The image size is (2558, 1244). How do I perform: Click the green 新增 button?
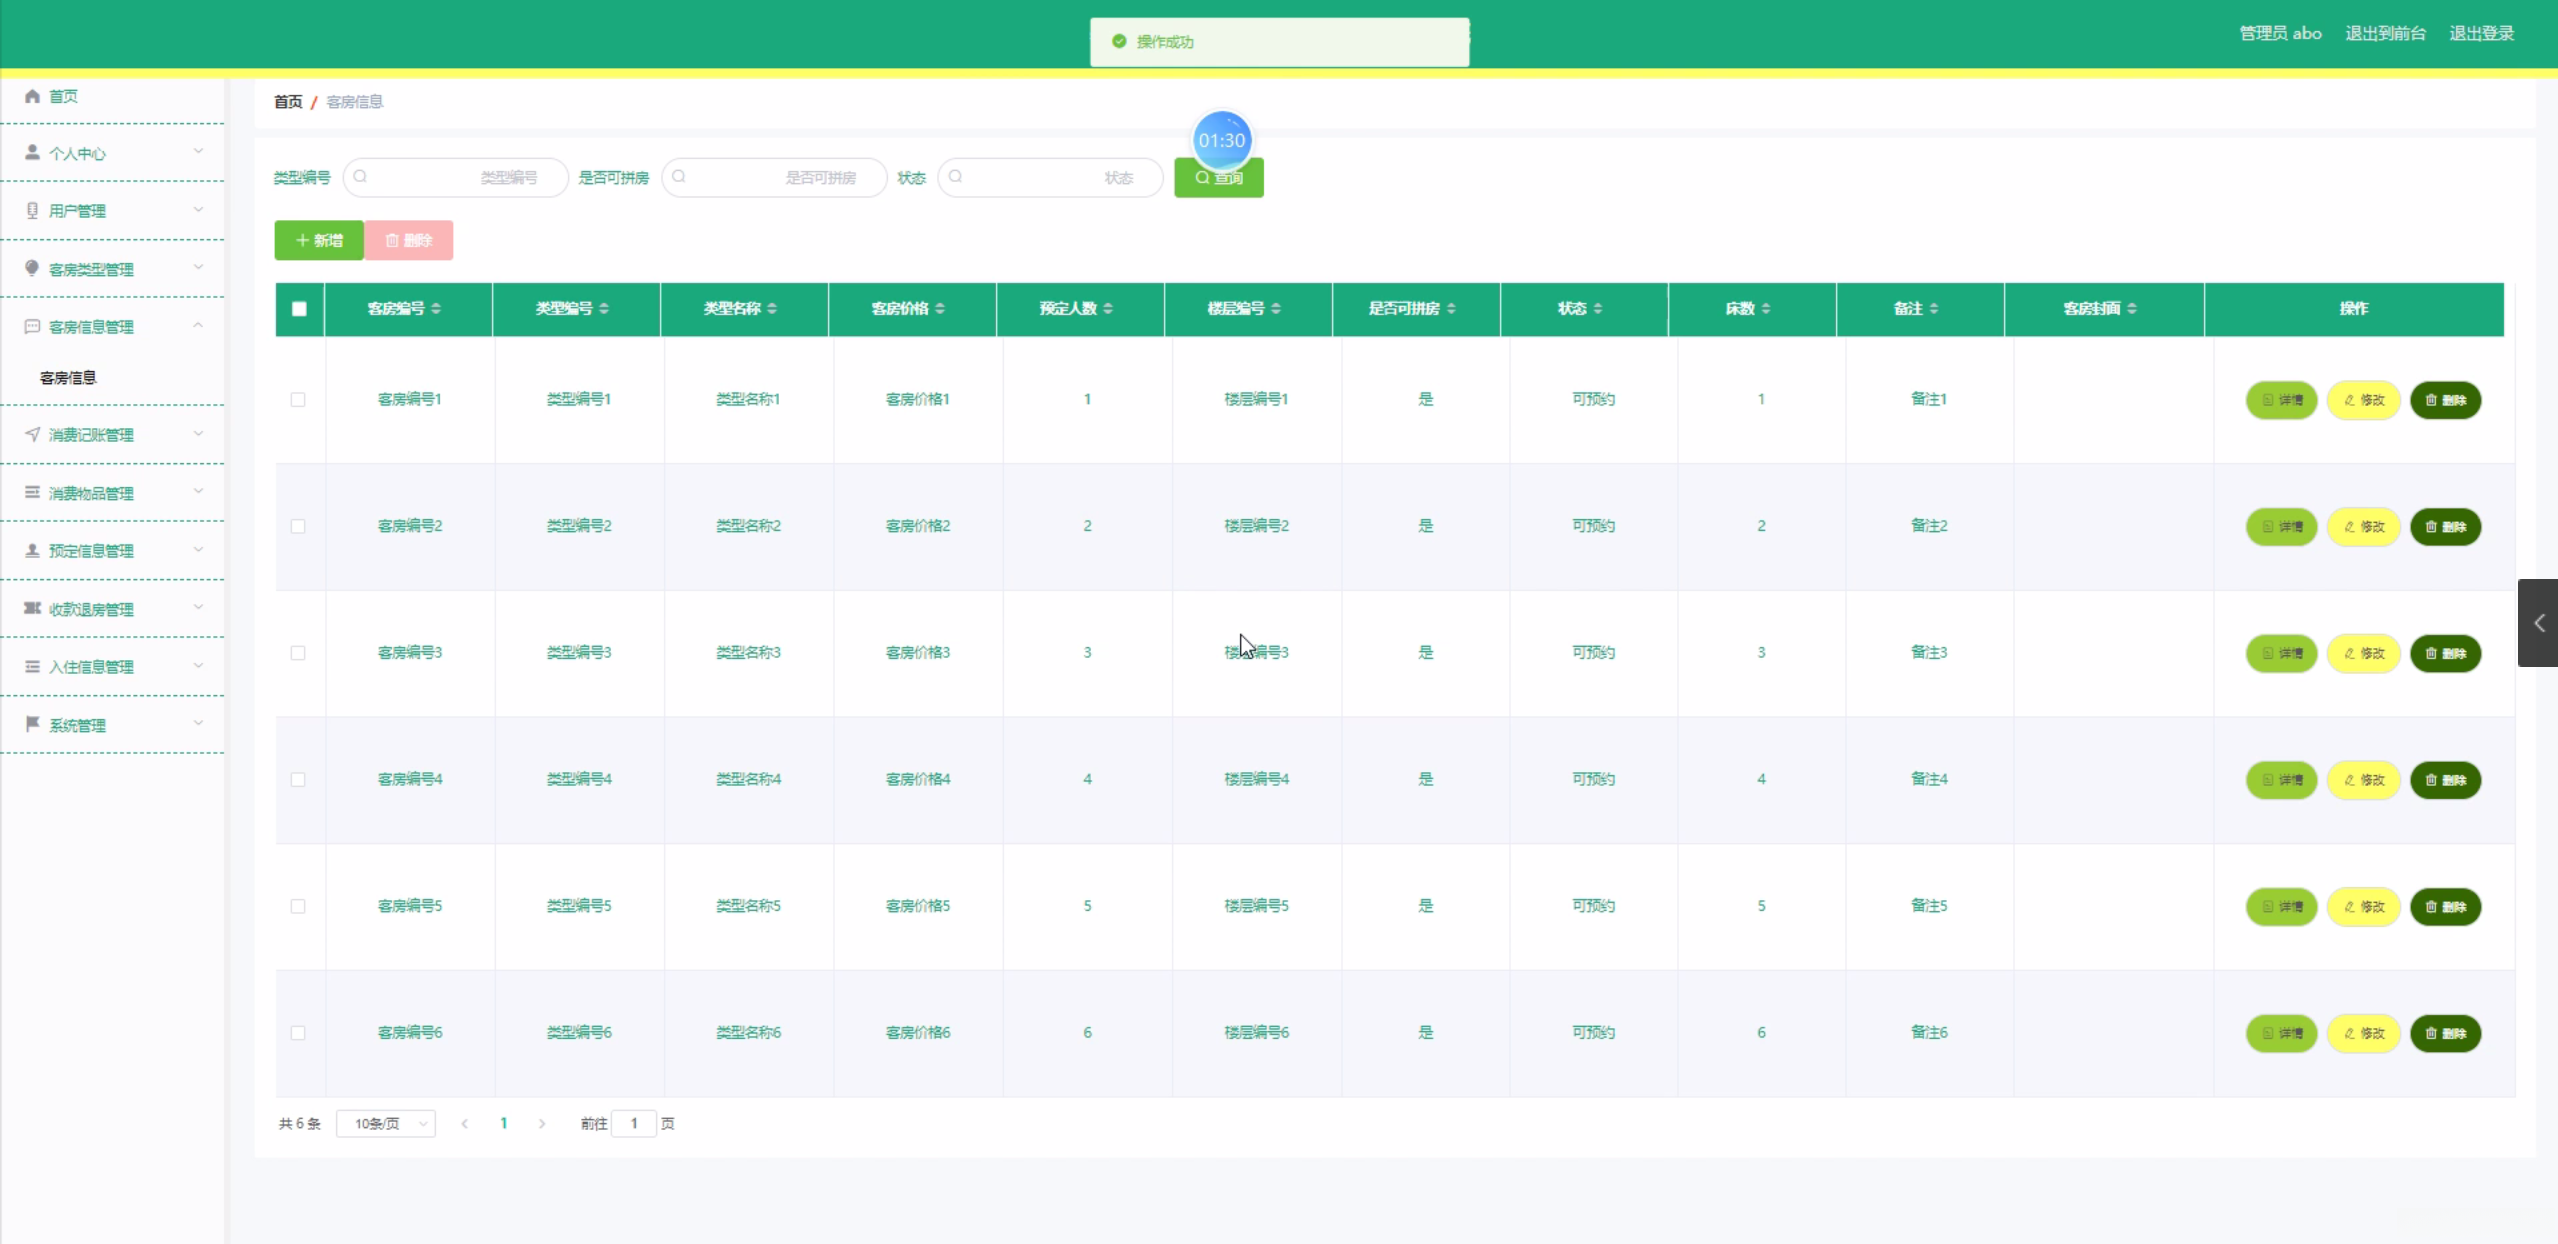(x=319, y=241)
